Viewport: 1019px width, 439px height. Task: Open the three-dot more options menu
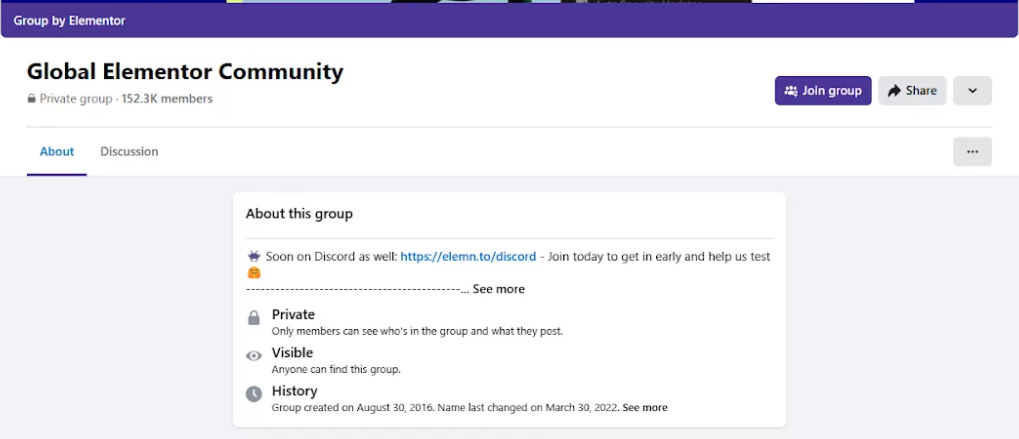[x=971, y=152]
